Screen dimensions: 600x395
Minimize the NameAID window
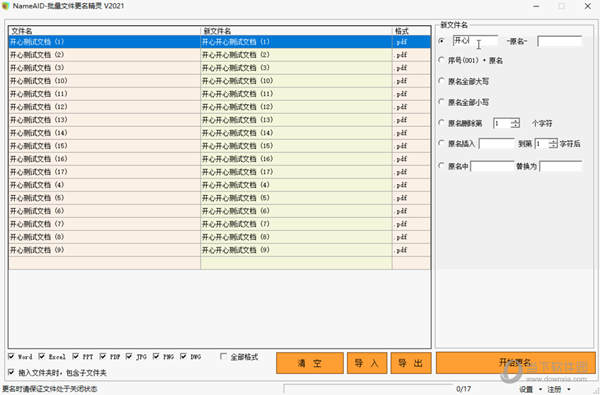536,6
